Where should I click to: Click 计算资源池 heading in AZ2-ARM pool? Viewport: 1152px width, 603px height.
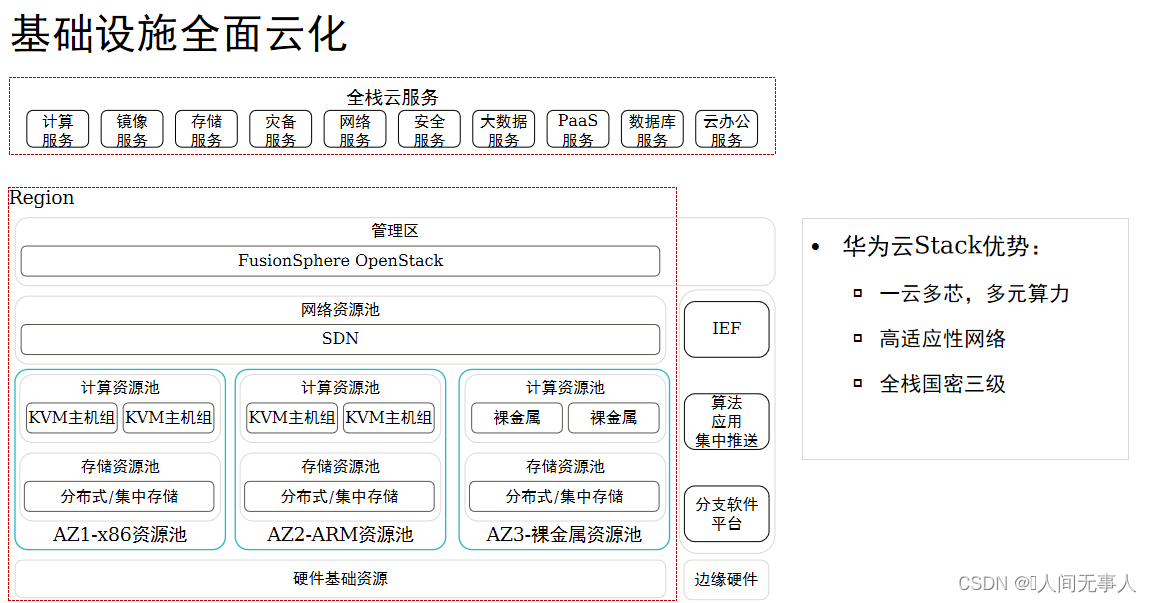340,388
